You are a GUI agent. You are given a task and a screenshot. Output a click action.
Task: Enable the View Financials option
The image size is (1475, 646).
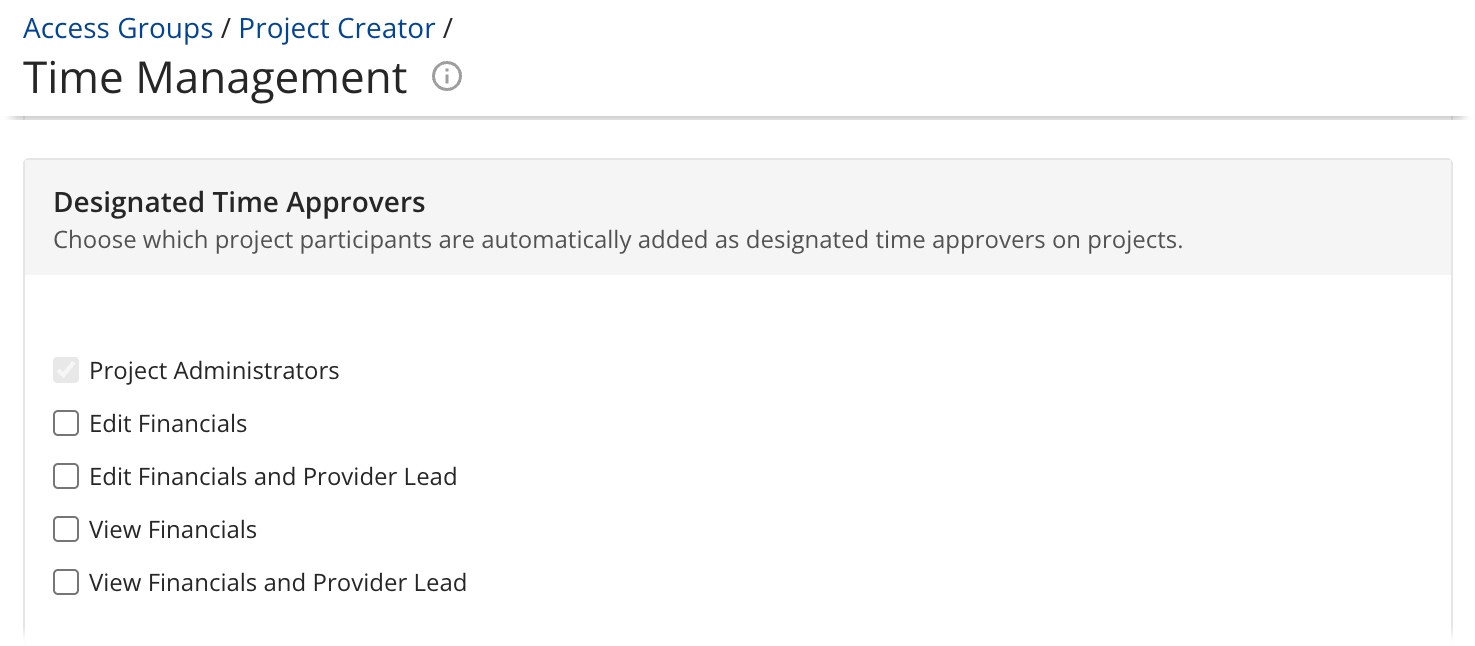coord(65,529)
